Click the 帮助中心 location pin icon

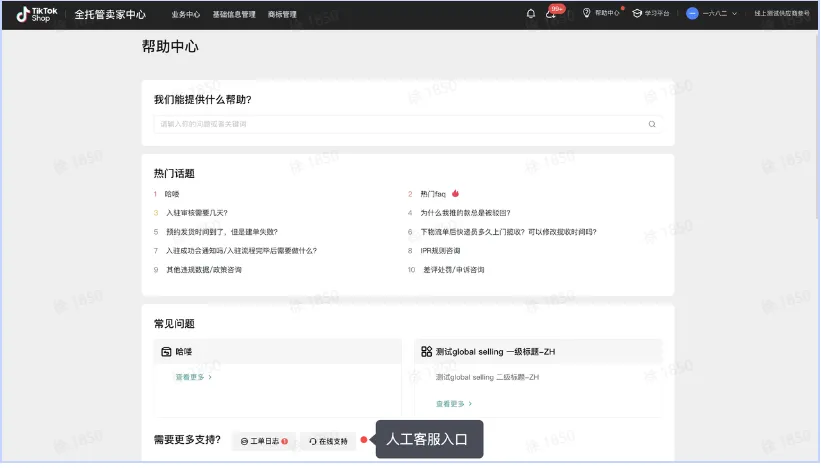point(586,13)
